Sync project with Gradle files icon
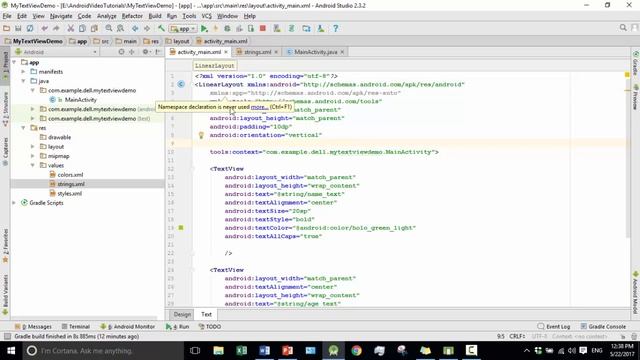This screenshot has height=360, width=640. tap(291, 29)
